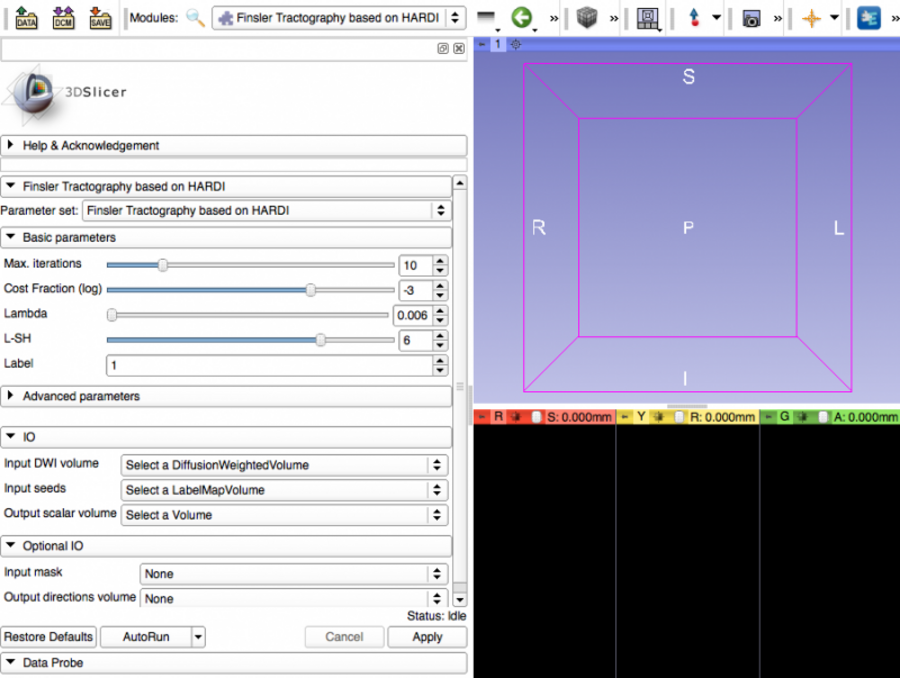Toggle the Red slice pin button
The image size is (900, 678).
[482, 417]
